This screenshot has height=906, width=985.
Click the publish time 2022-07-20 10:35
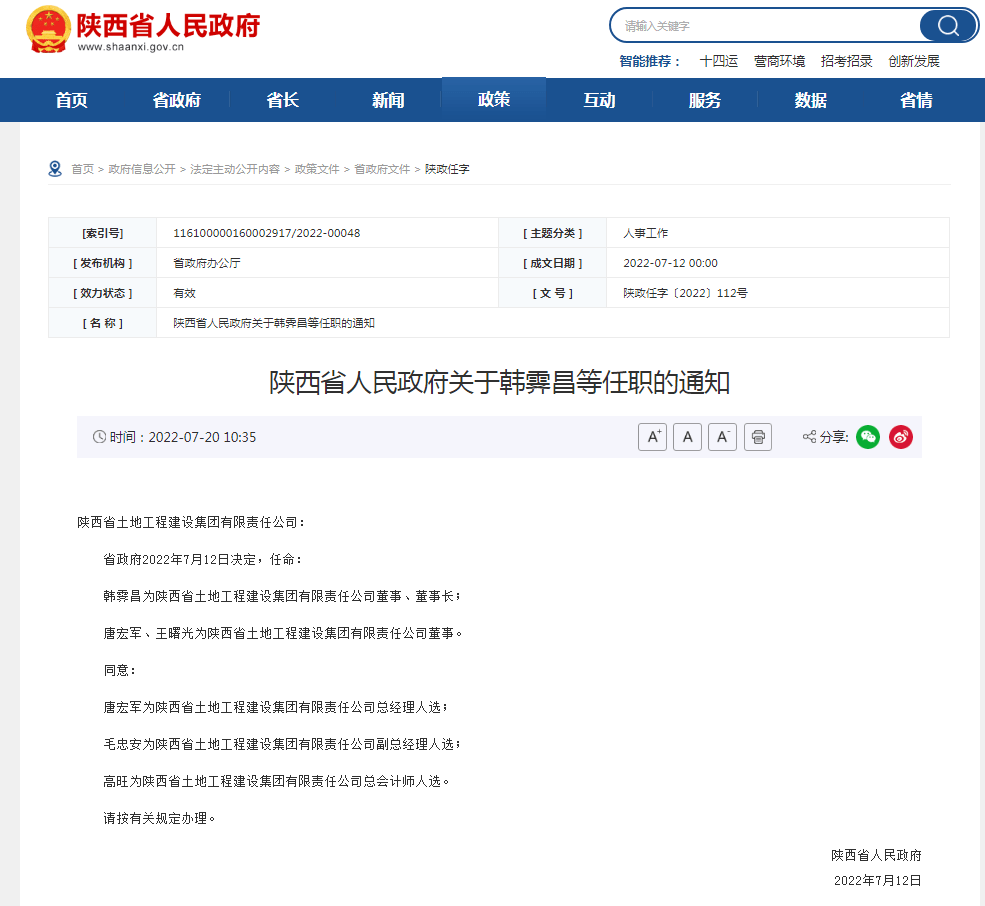(x=202, y=437)
